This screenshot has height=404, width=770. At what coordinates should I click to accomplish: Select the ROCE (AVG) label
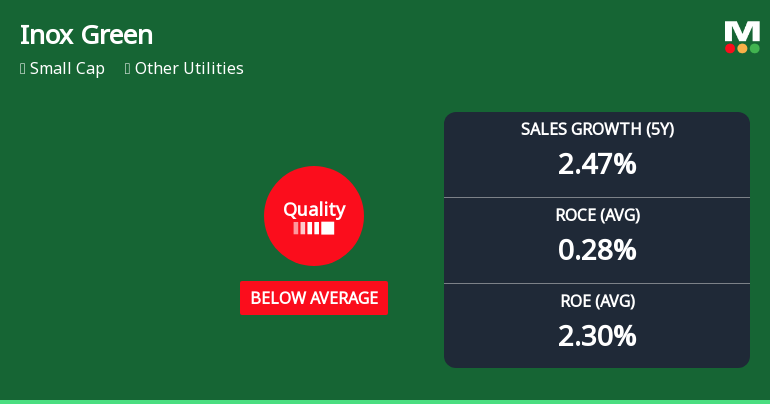point(598,215)
